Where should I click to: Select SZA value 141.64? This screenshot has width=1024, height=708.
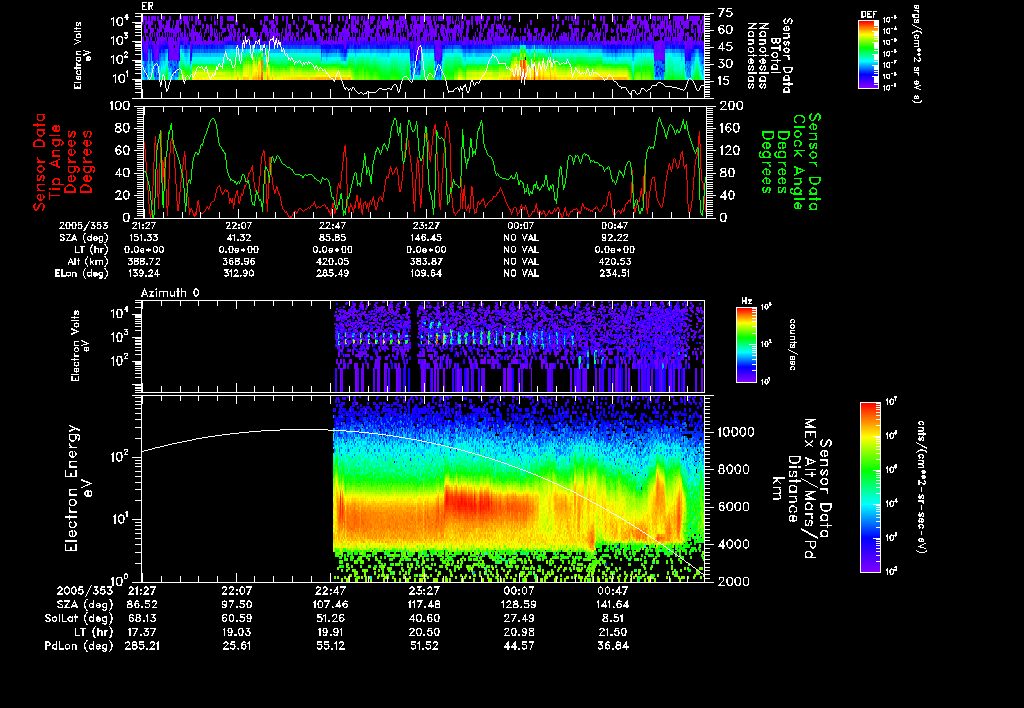click(613, 605)
